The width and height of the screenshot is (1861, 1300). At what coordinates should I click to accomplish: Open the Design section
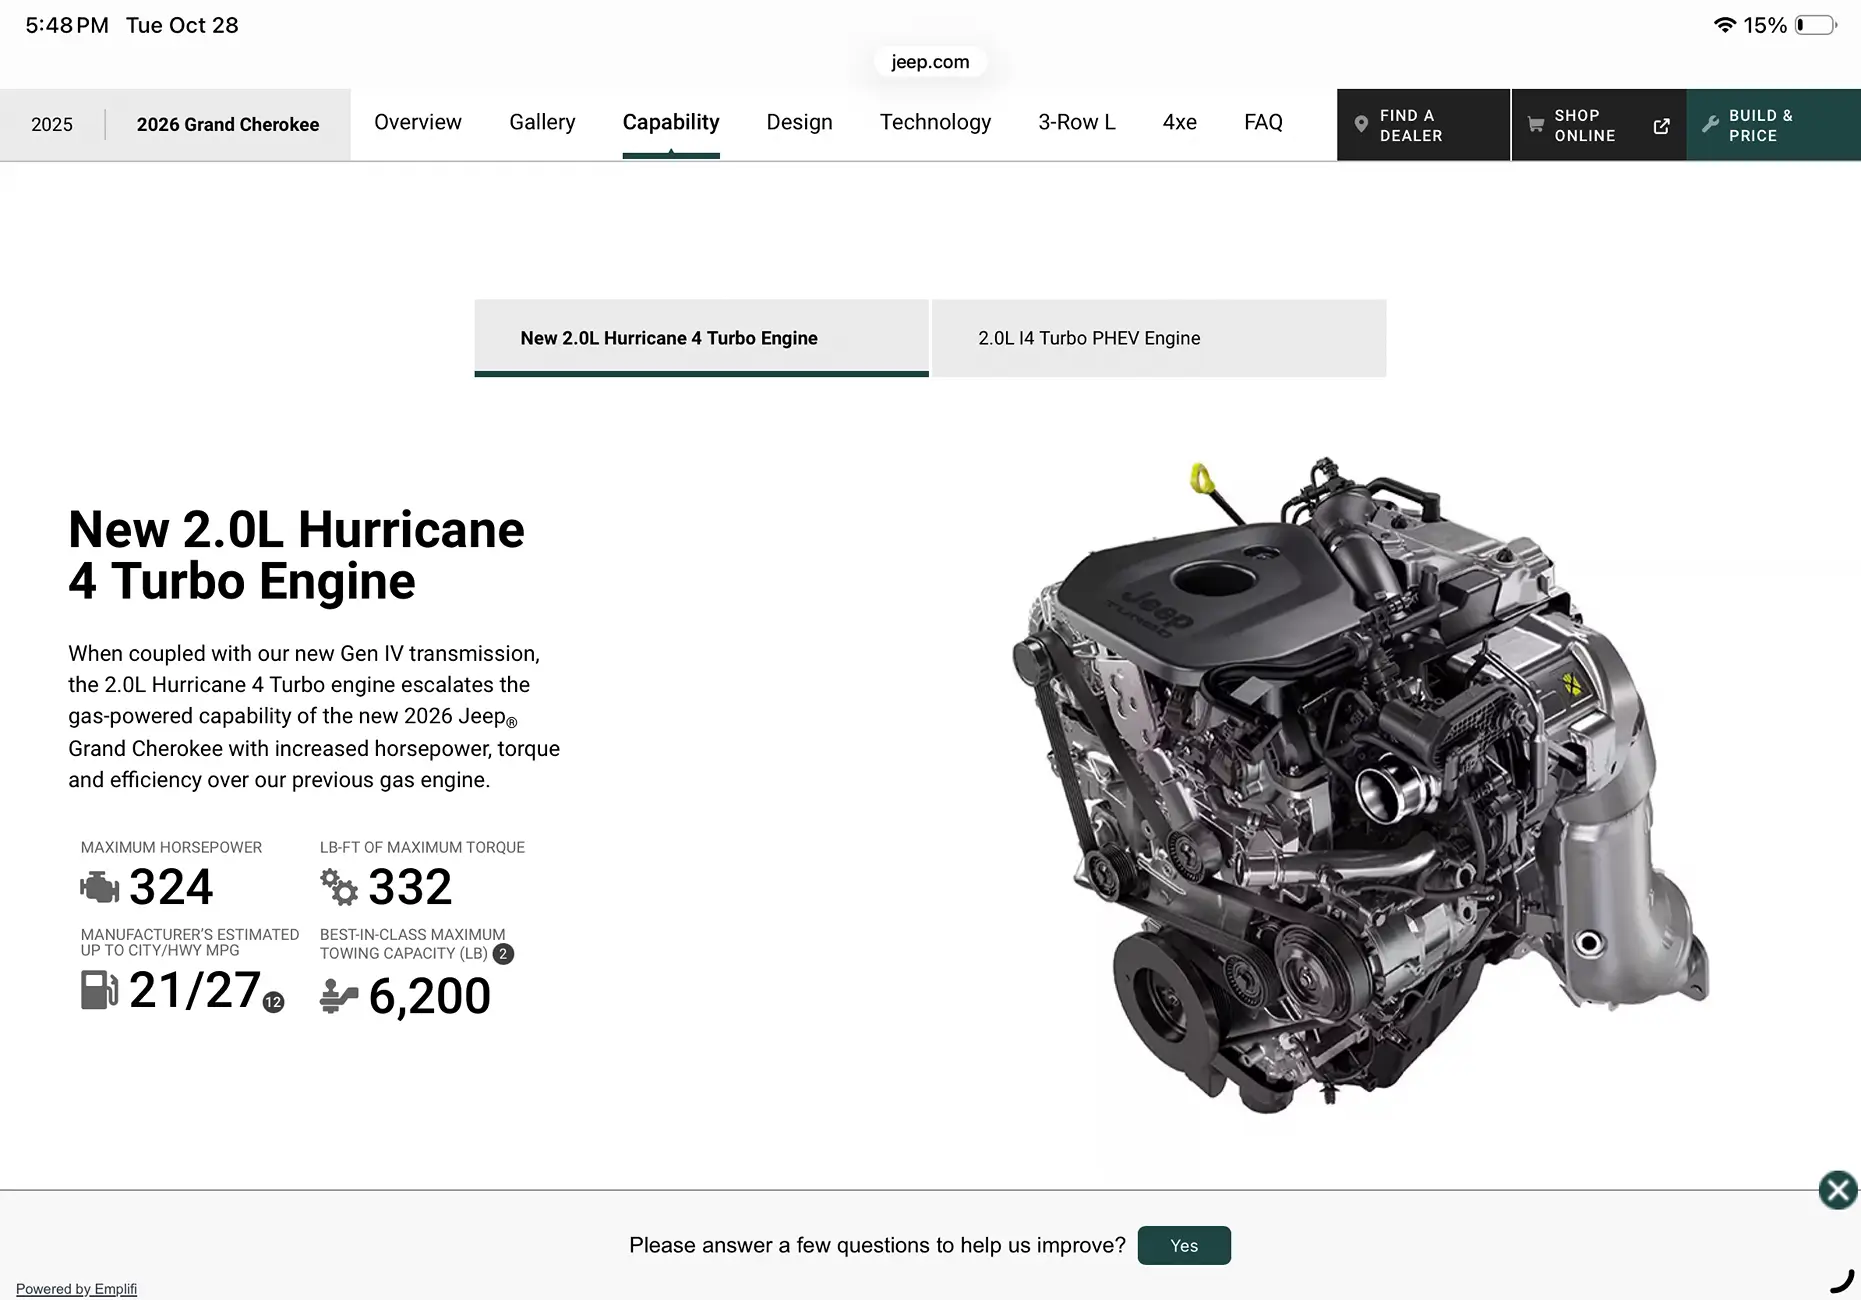pyautogui.click(x=799, y=122)
